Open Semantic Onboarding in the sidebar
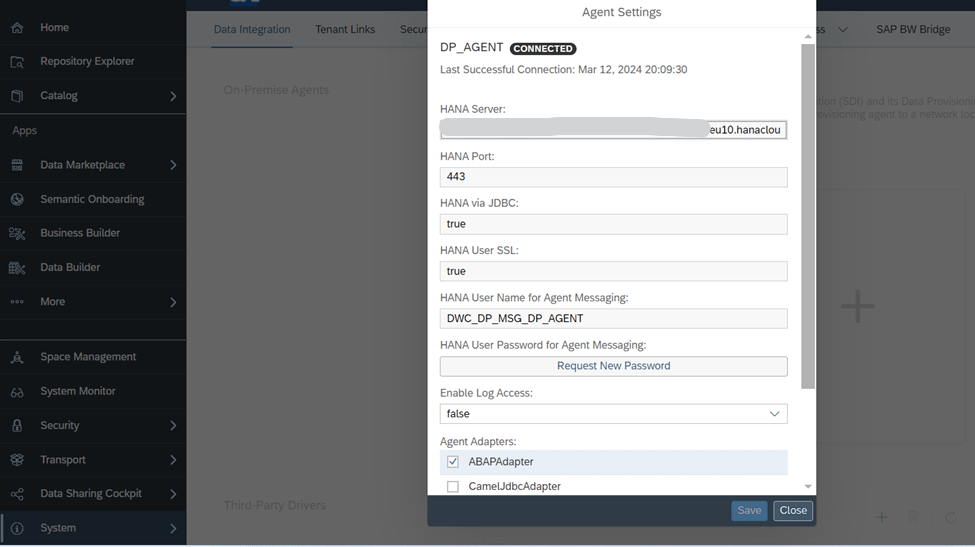 93,199
